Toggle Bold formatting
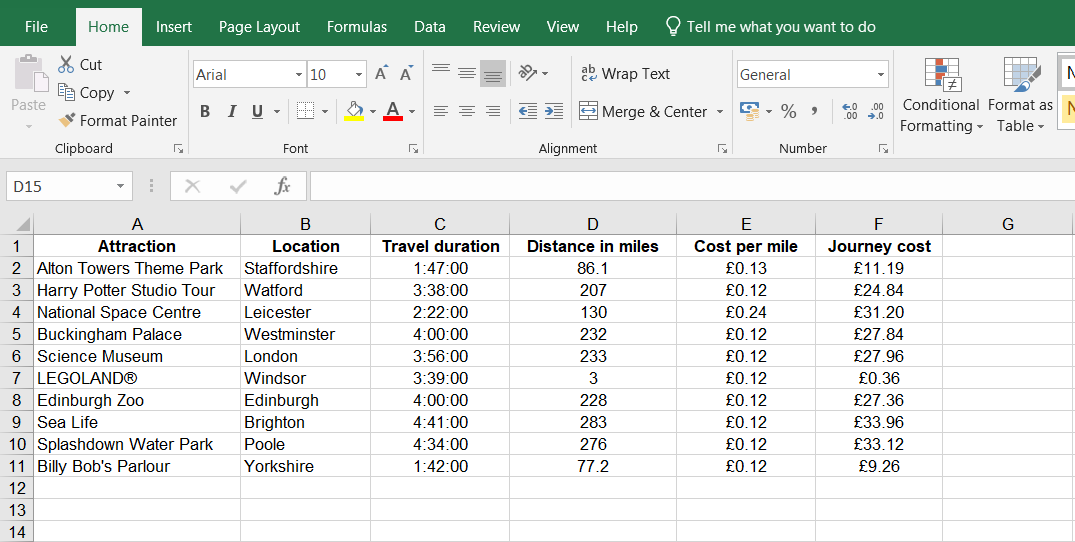This screenshot has width=1075, height=542. [205, 111]
